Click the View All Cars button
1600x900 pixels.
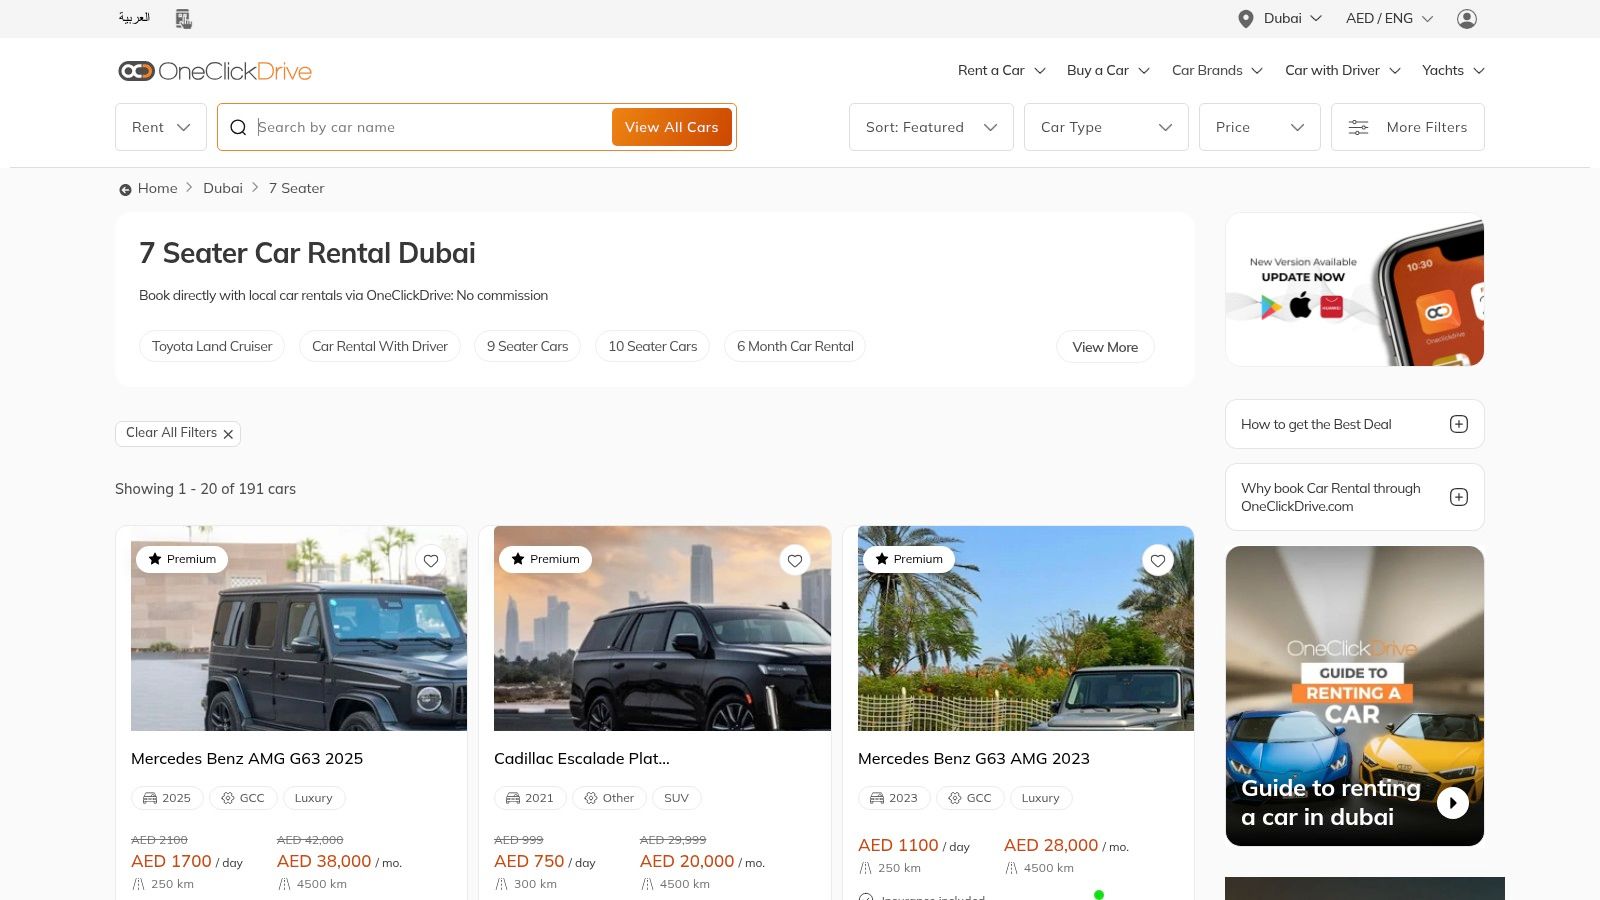pyautogui.click(x=671, y=127)
